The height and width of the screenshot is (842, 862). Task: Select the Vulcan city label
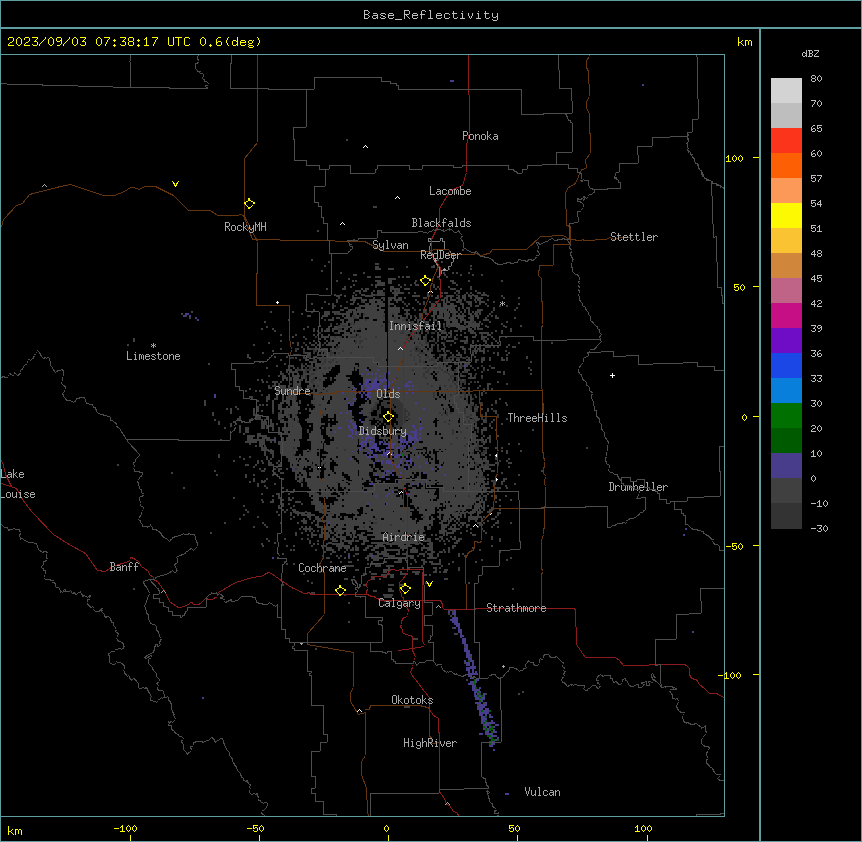(543, 792)
